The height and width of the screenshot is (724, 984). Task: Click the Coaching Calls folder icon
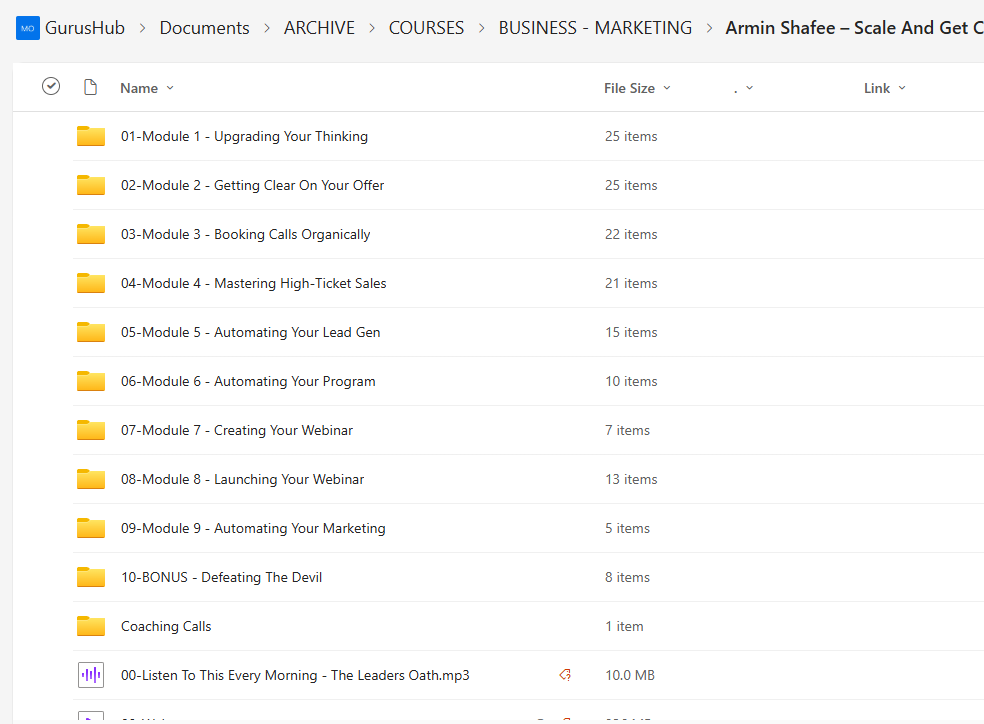tap(91, 627)
